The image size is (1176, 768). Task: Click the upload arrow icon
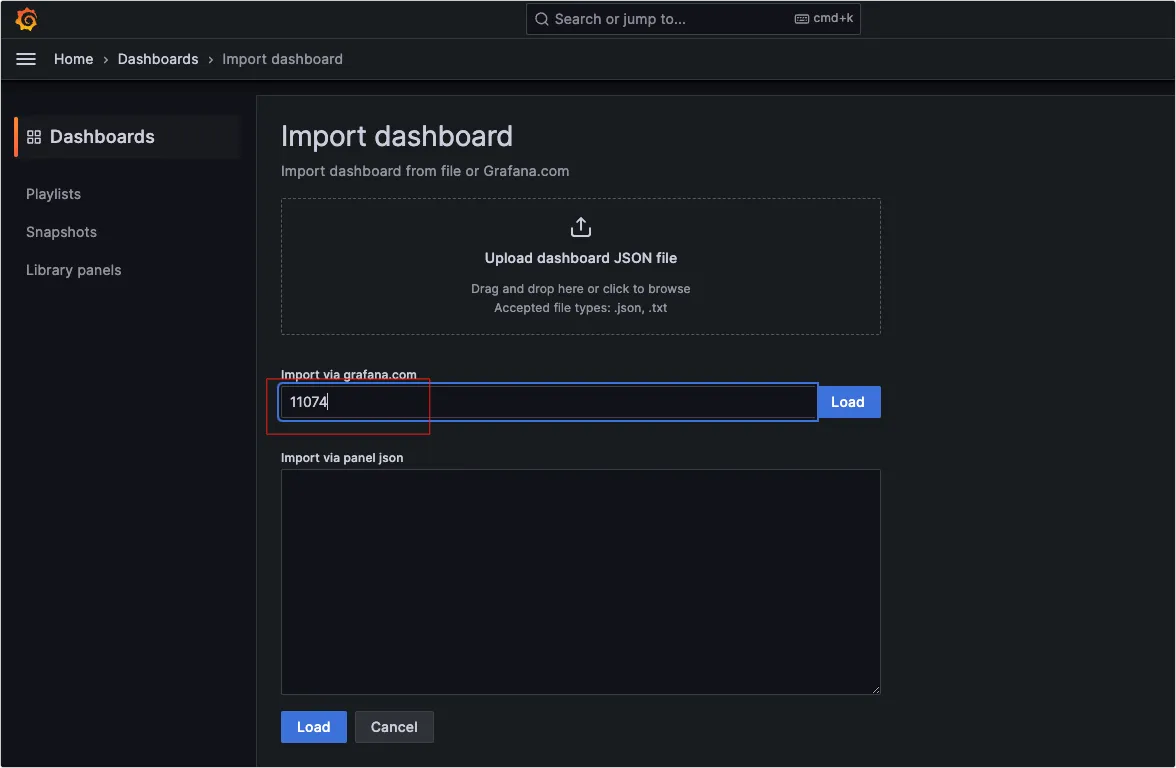point(581,228)
